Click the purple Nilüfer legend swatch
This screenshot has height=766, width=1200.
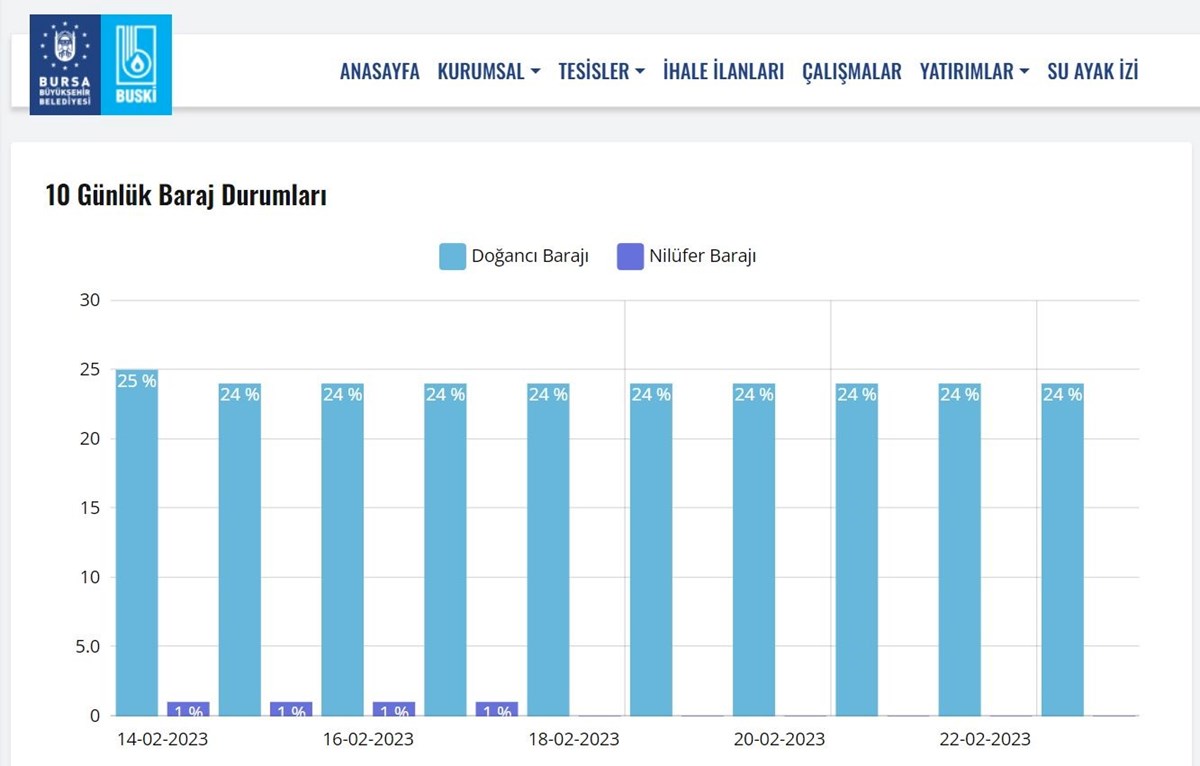coord(630,256)
